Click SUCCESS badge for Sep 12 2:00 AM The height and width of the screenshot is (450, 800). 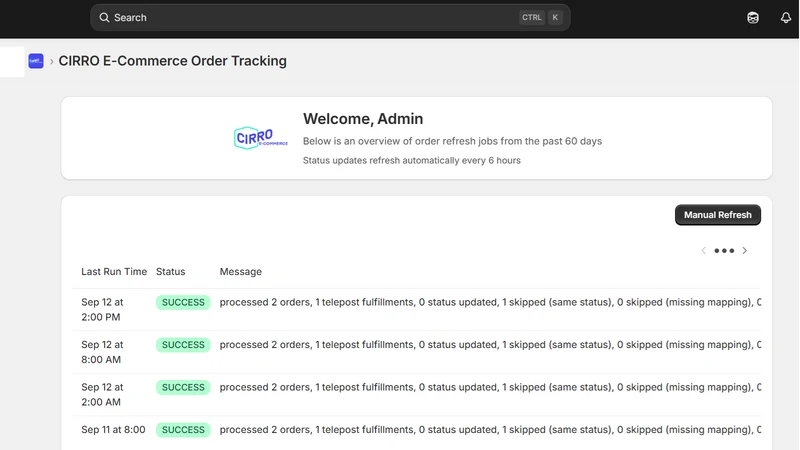[183, 387]
